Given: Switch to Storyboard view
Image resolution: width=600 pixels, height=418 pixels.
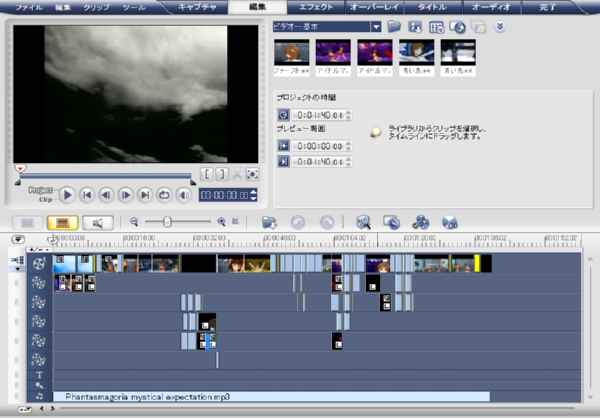Looking at the screenshot, I should (x=27, y=223).
